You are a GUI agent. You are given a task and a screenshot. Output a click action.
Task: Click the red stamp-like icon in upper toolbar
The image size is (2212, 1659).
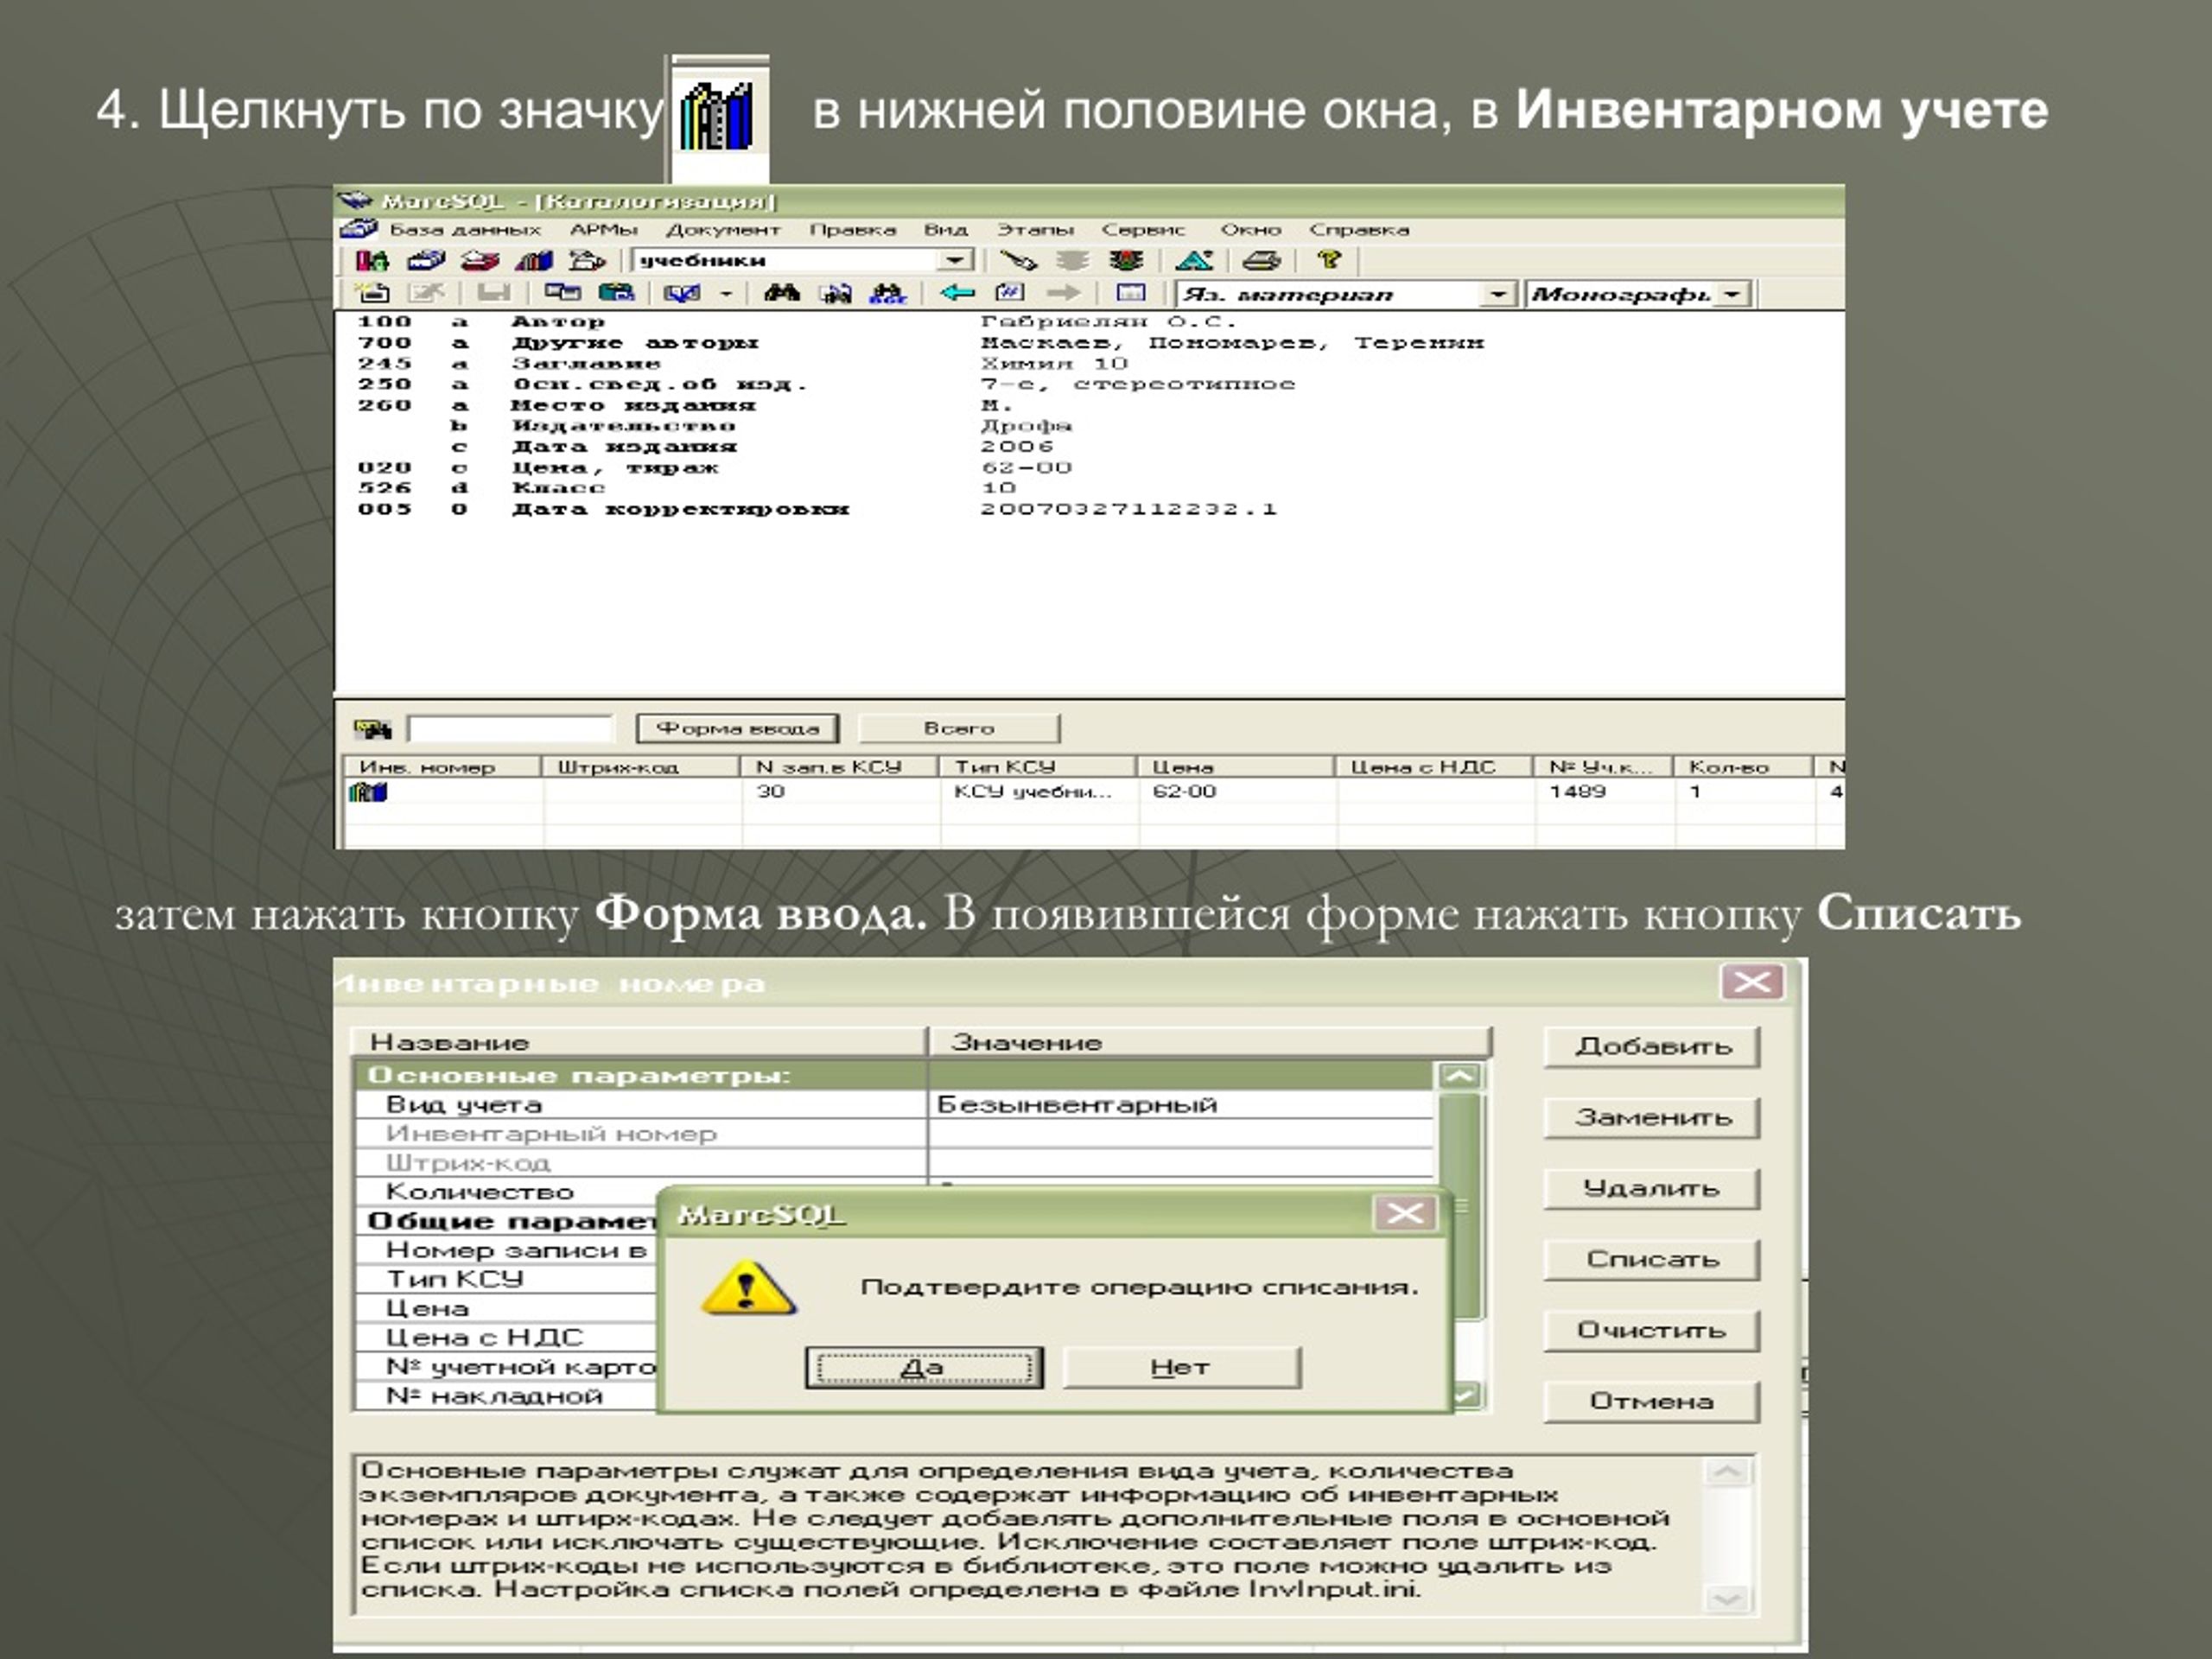click(479, 261)
